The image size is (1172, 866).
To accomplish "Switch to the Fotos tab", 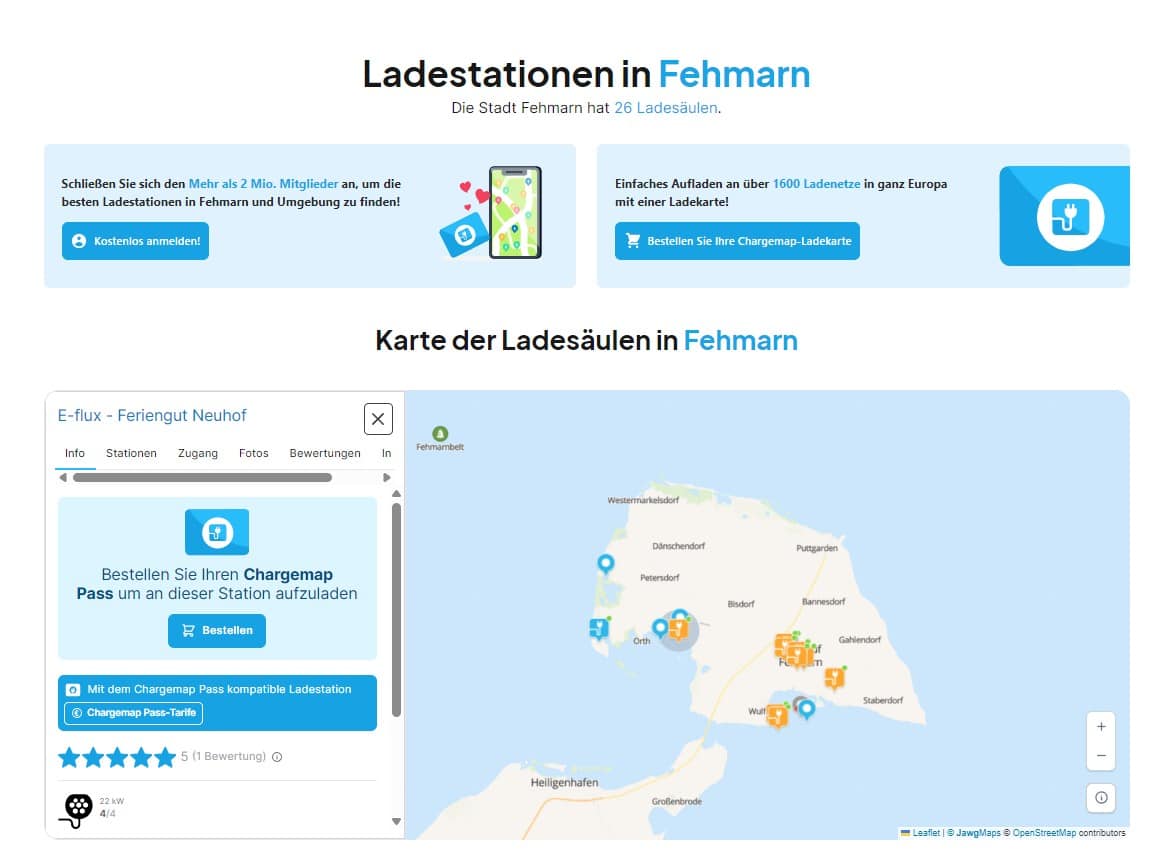I will tap(254, 453).
